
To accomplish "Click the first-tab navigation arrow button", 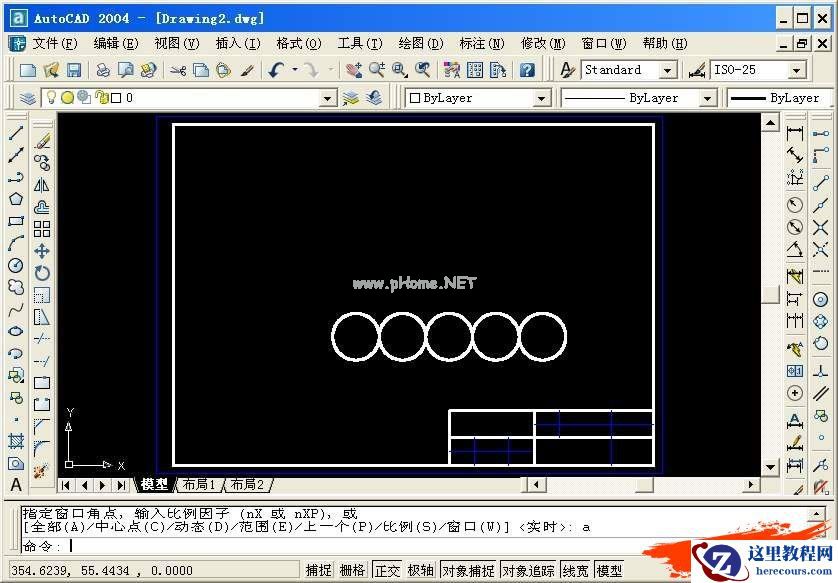I will 65,485.
